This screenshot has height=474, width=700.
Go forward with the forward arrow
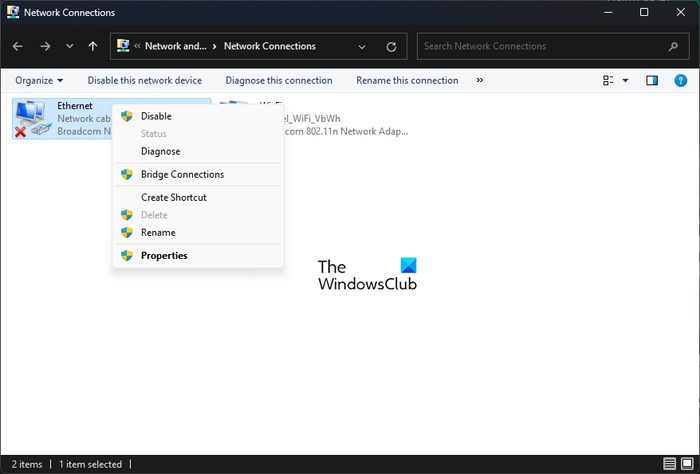[x=45, y=46]
